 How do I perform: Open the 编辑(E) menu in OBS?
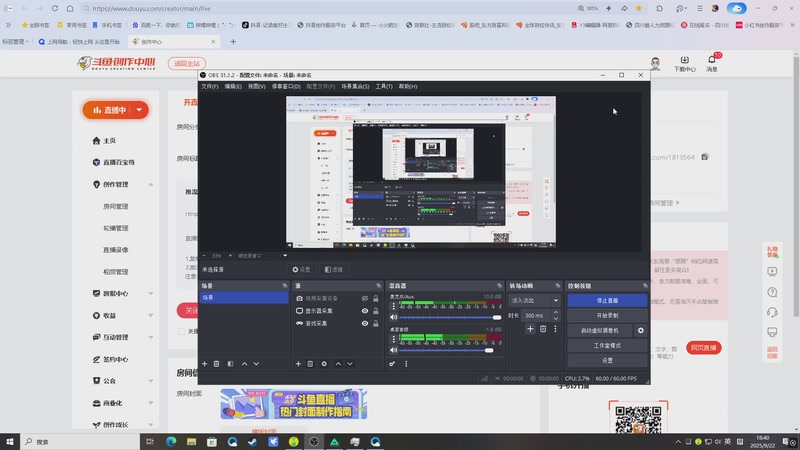coord(233,87)
